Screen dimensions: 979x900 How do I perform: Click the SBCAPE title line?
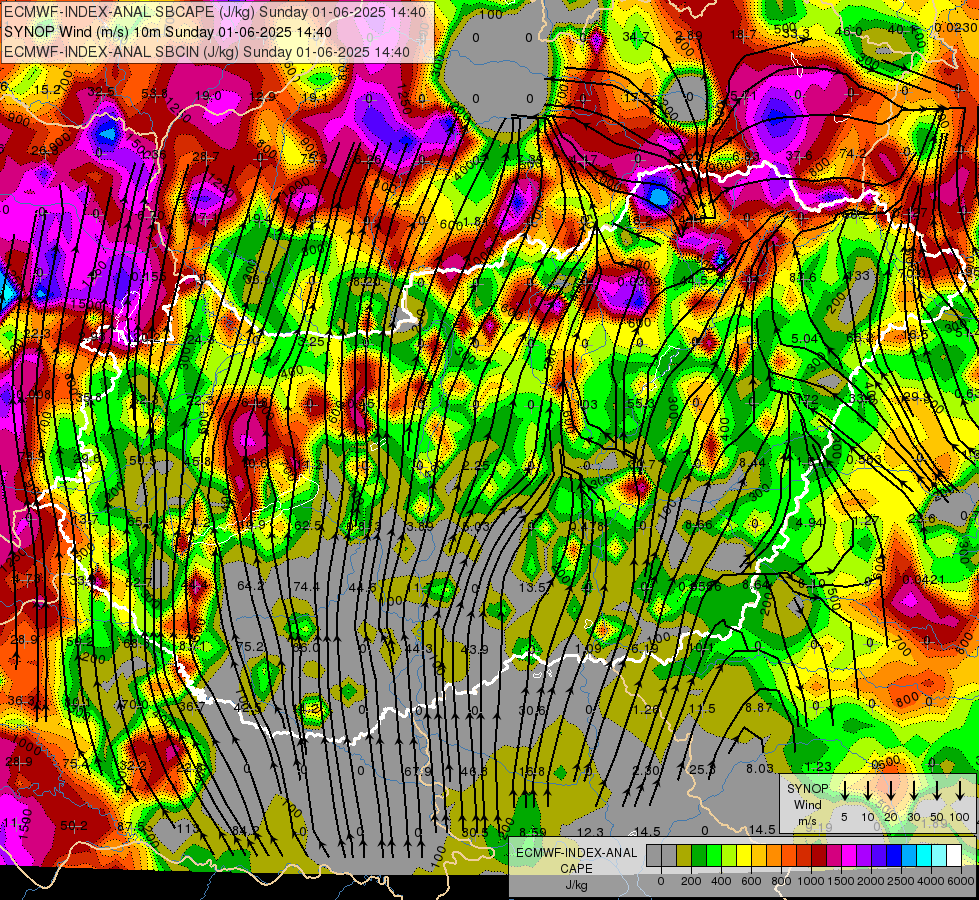click(215, 12)
